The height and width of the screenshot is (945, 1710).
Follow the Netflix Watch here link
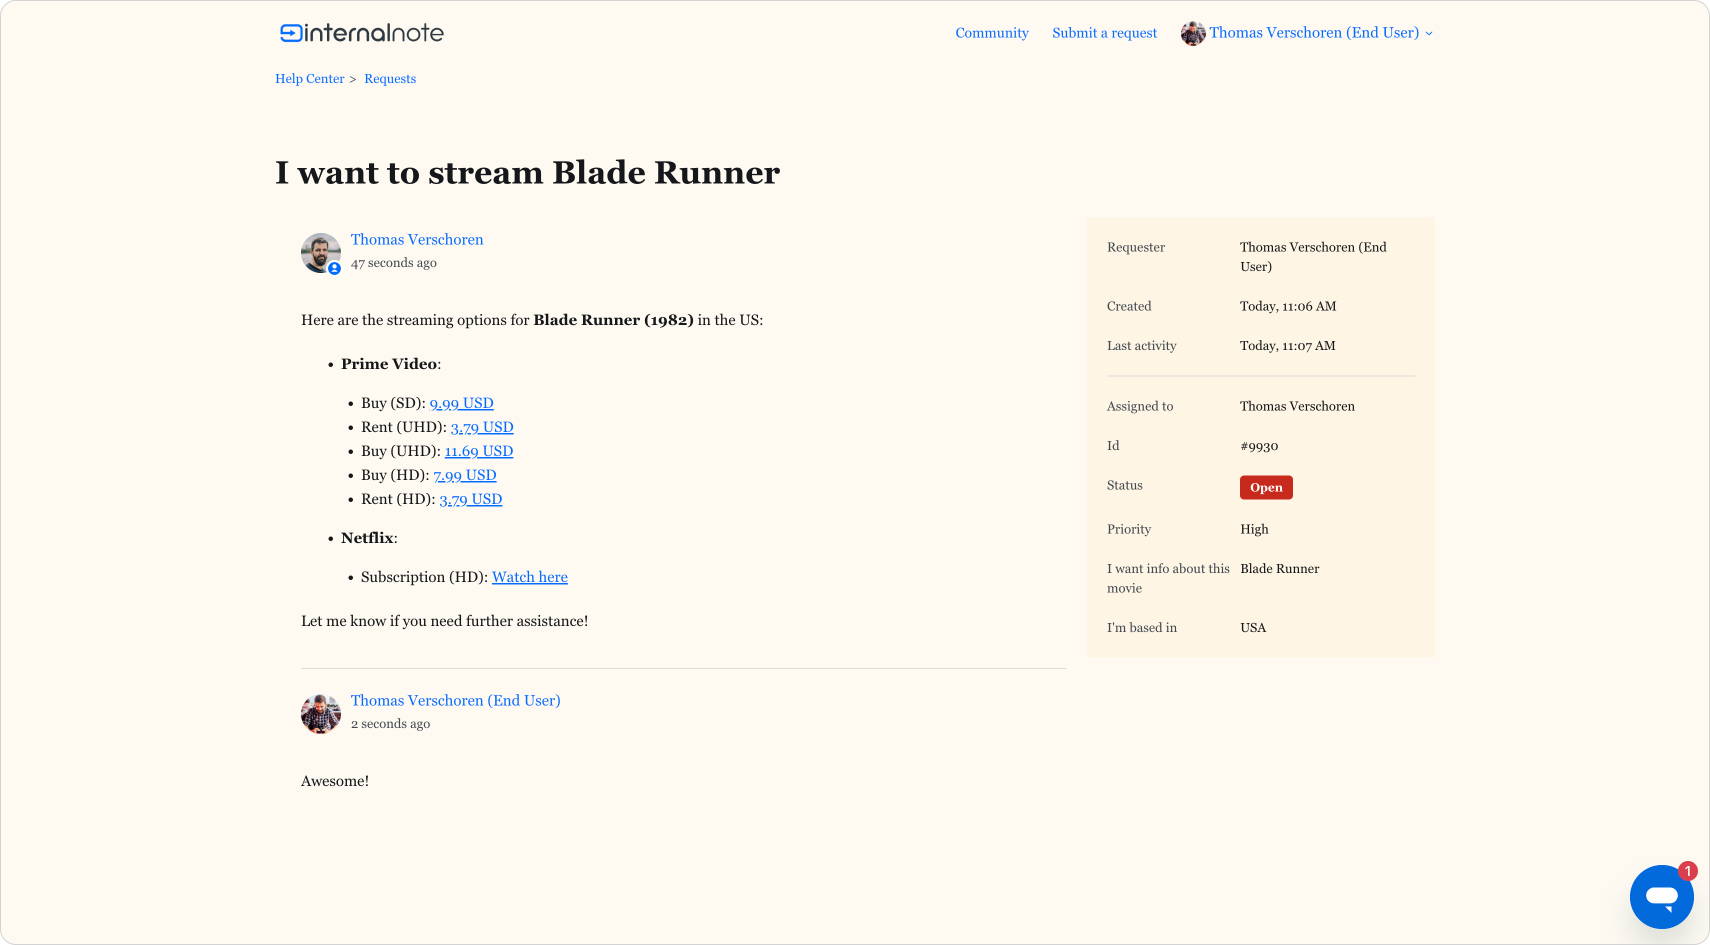point(530,577)
